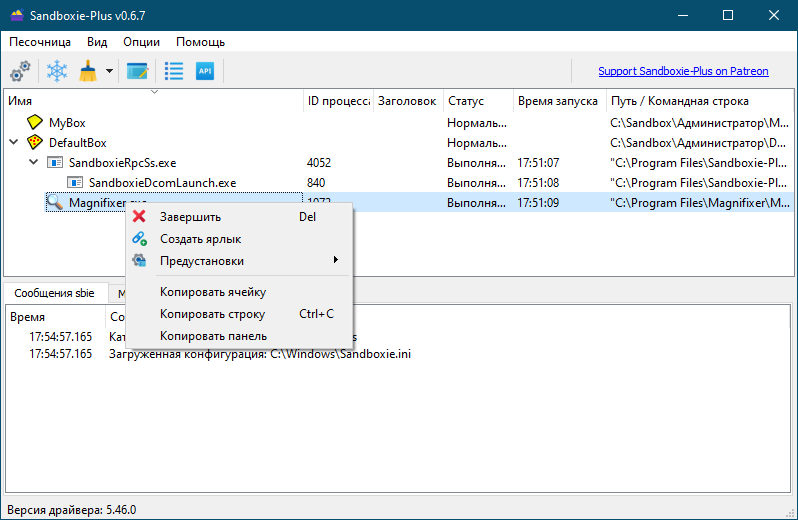Toggle the API call log icon
Image resolution: width=798 pixels, height=520 pixels.
pos(205,71)
